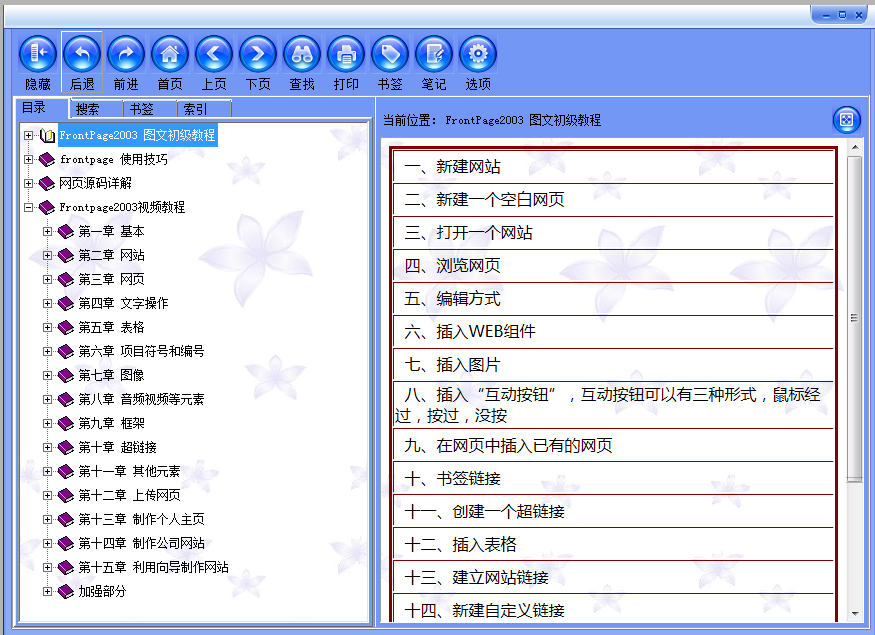875x635 pixels.
Task: Open the link 十二、插入表格
Action: (460, 544)
